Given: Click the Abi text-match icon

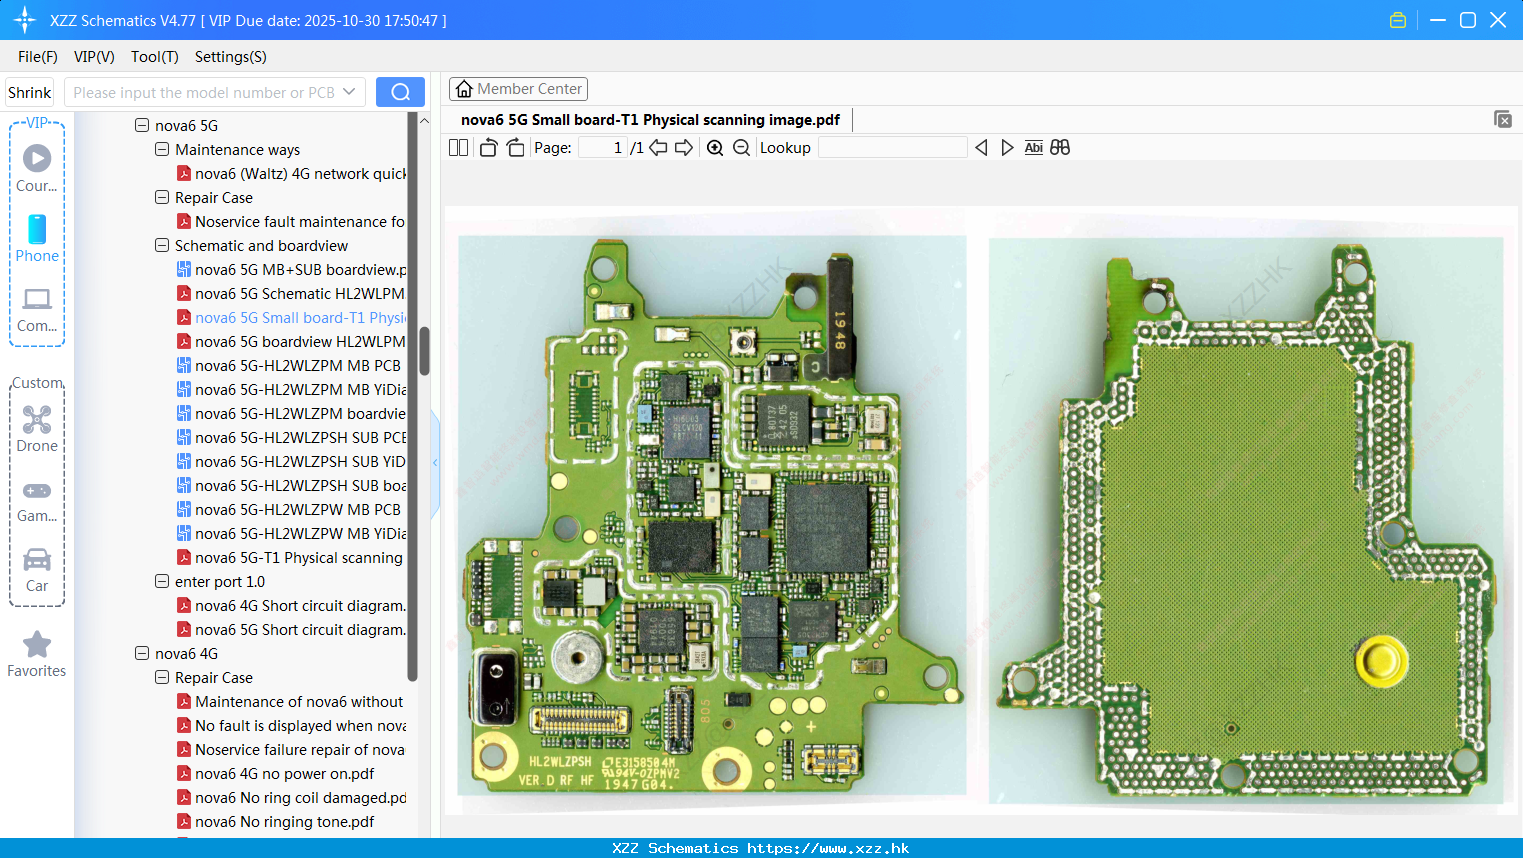Looking at the screenshot, I should [x=1034, y=147].
